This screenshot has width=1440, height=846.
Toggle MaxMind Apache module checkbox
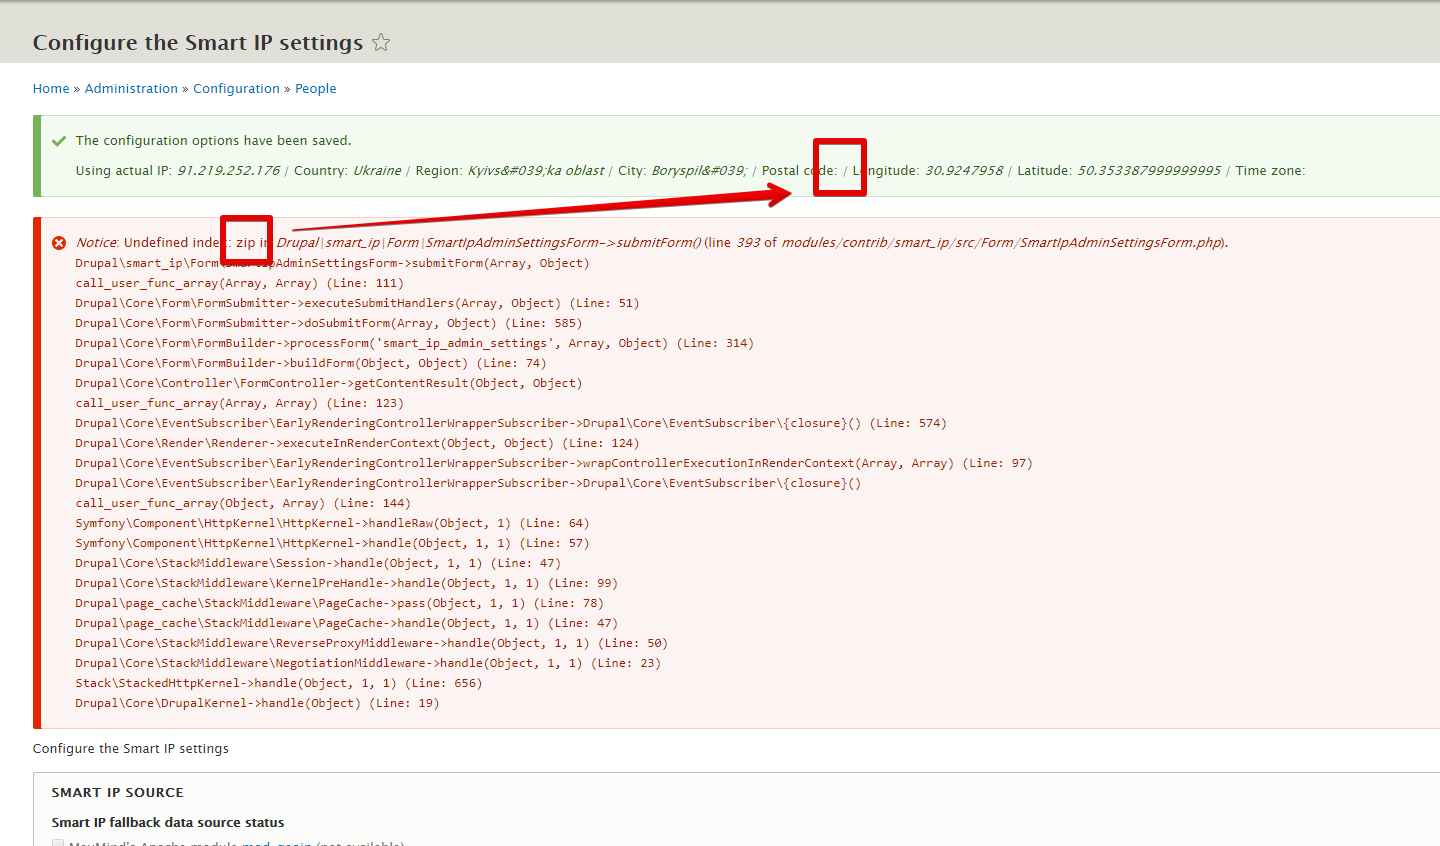pyautogui.click(x=58, y=843)
